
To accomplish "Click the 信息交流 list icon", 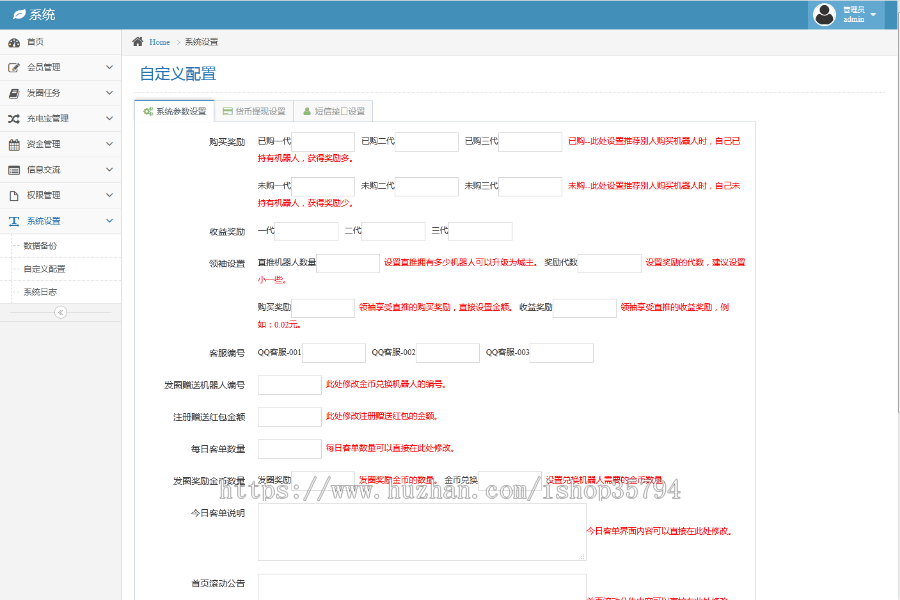I will click(x=14, y=170).
